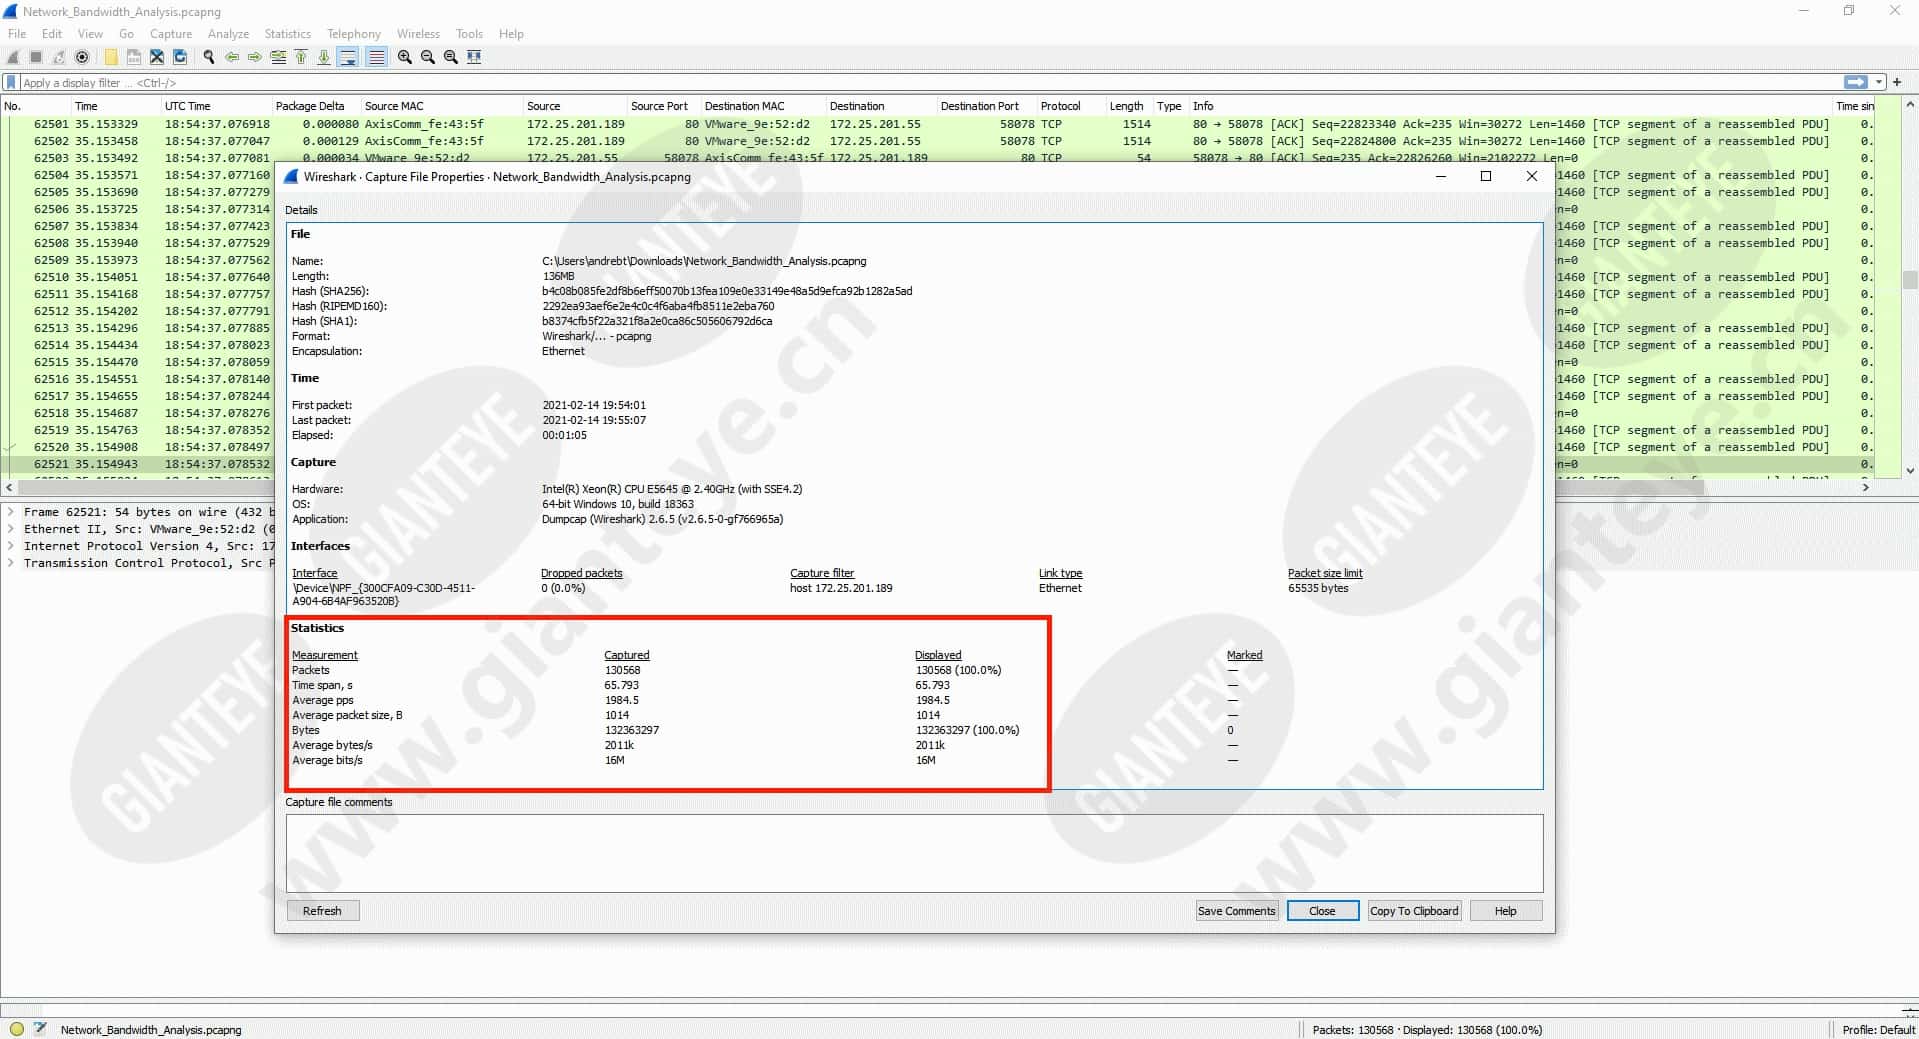Open the Wireless menu
This screenshot has height=1039, width=1919.
coord(418,33)
